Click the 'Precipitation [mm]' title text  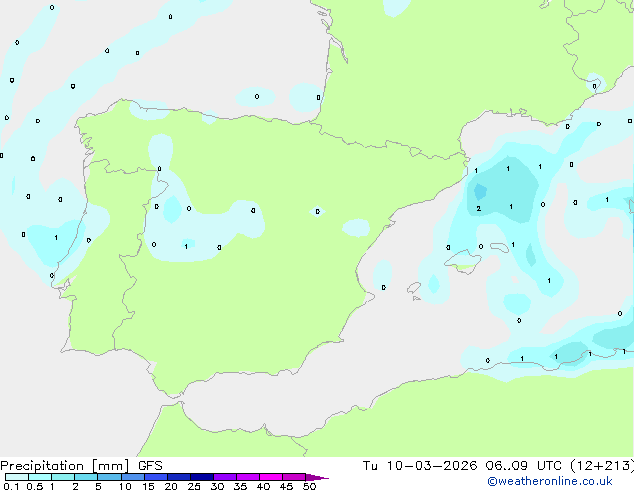(65, 466)
